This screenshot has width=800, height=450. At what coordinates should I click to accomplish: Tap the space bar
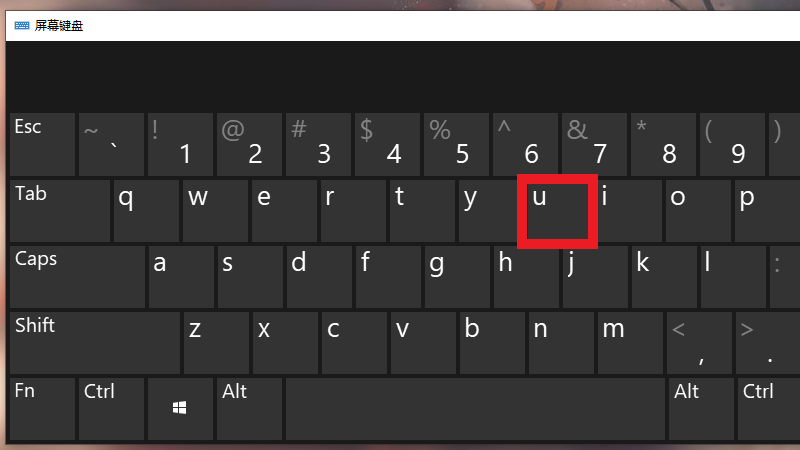tap(475, 409)
